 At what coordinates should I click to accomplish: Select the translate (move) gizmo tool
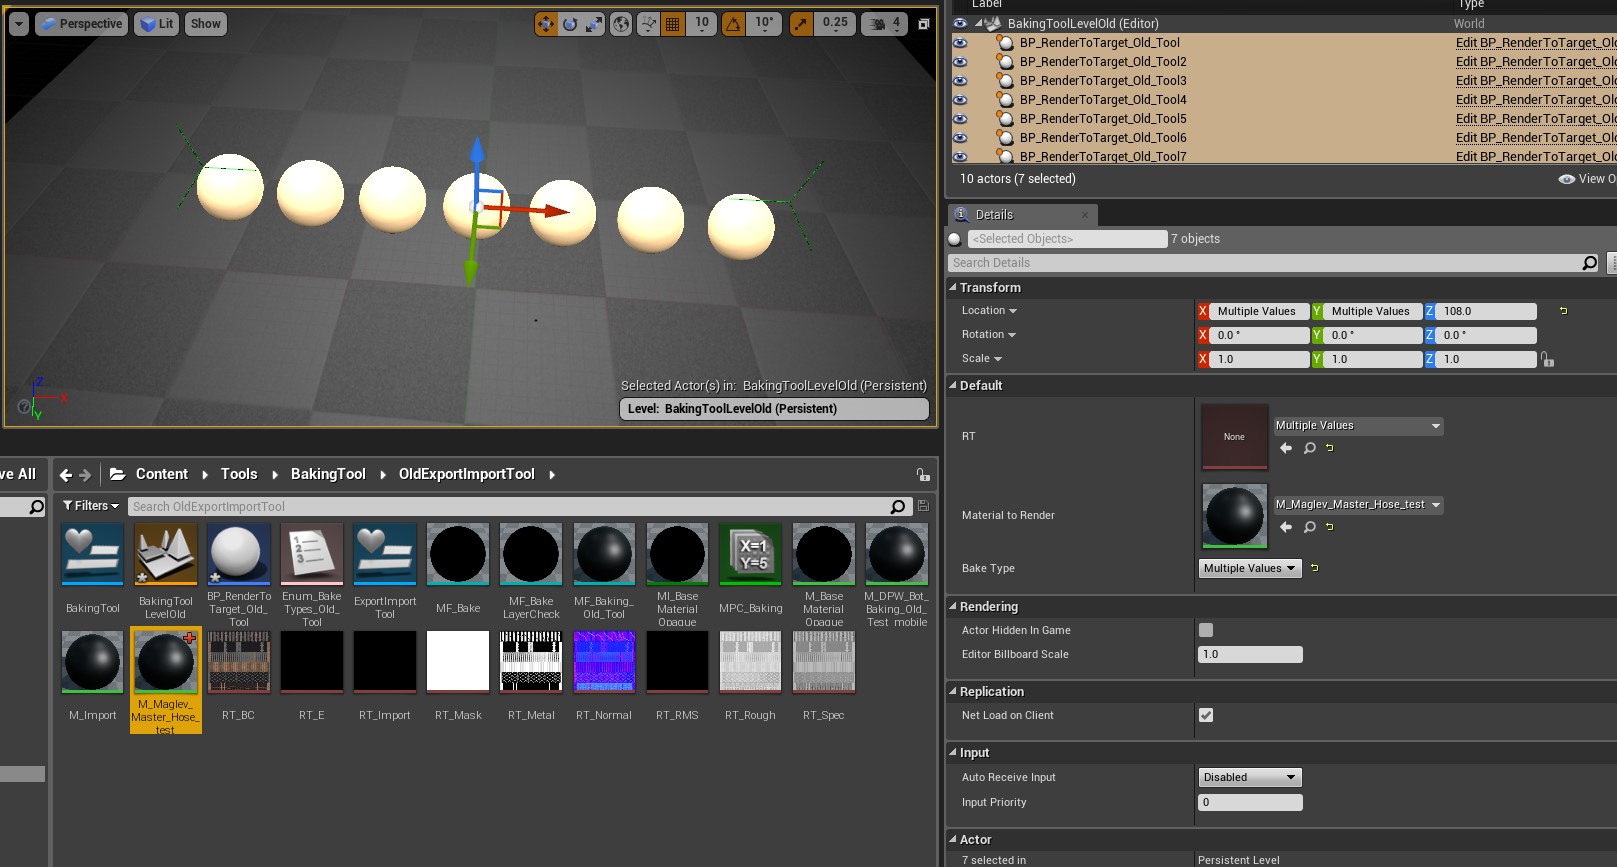tap(546, 24)
